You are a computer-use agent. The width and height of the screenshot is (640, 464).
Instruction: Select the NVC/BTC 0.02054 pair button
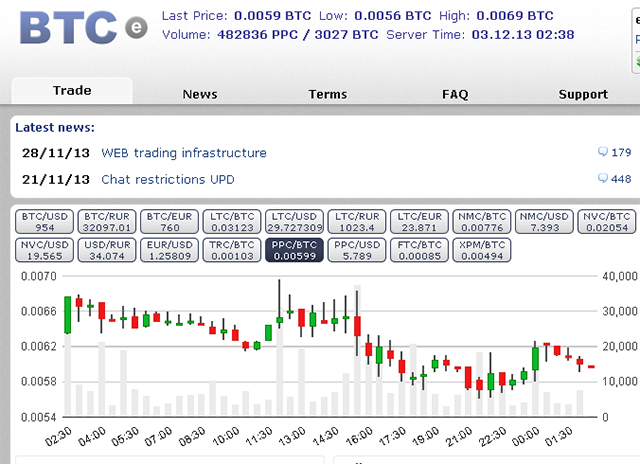tap(607, 222)
